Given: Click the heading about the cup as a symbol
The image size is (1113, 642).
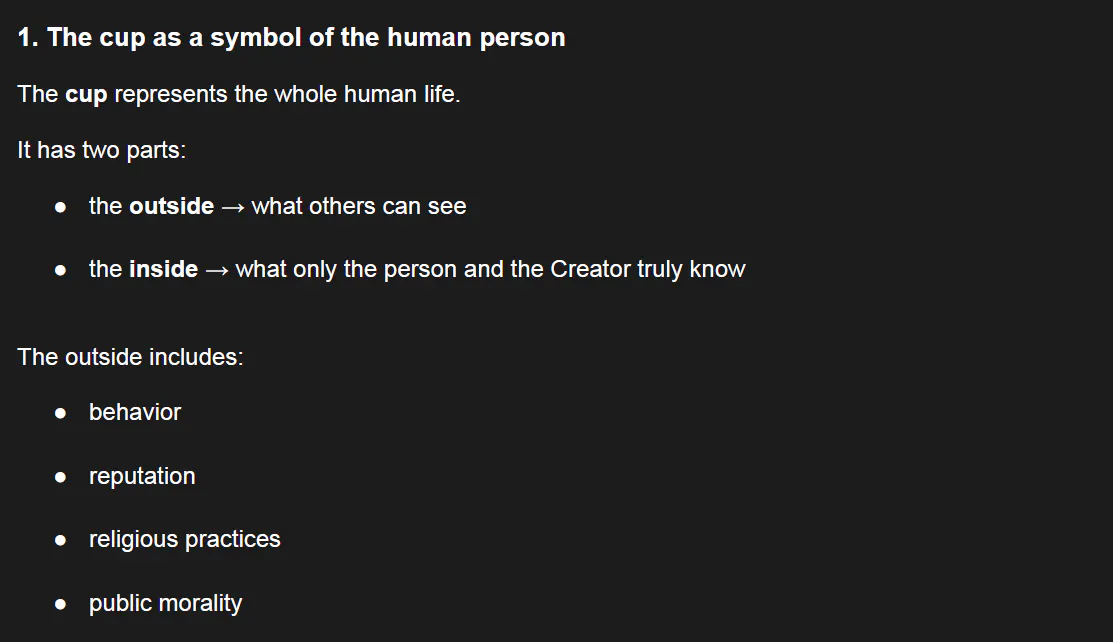Looking at the screenshot, I should point(291,38).
